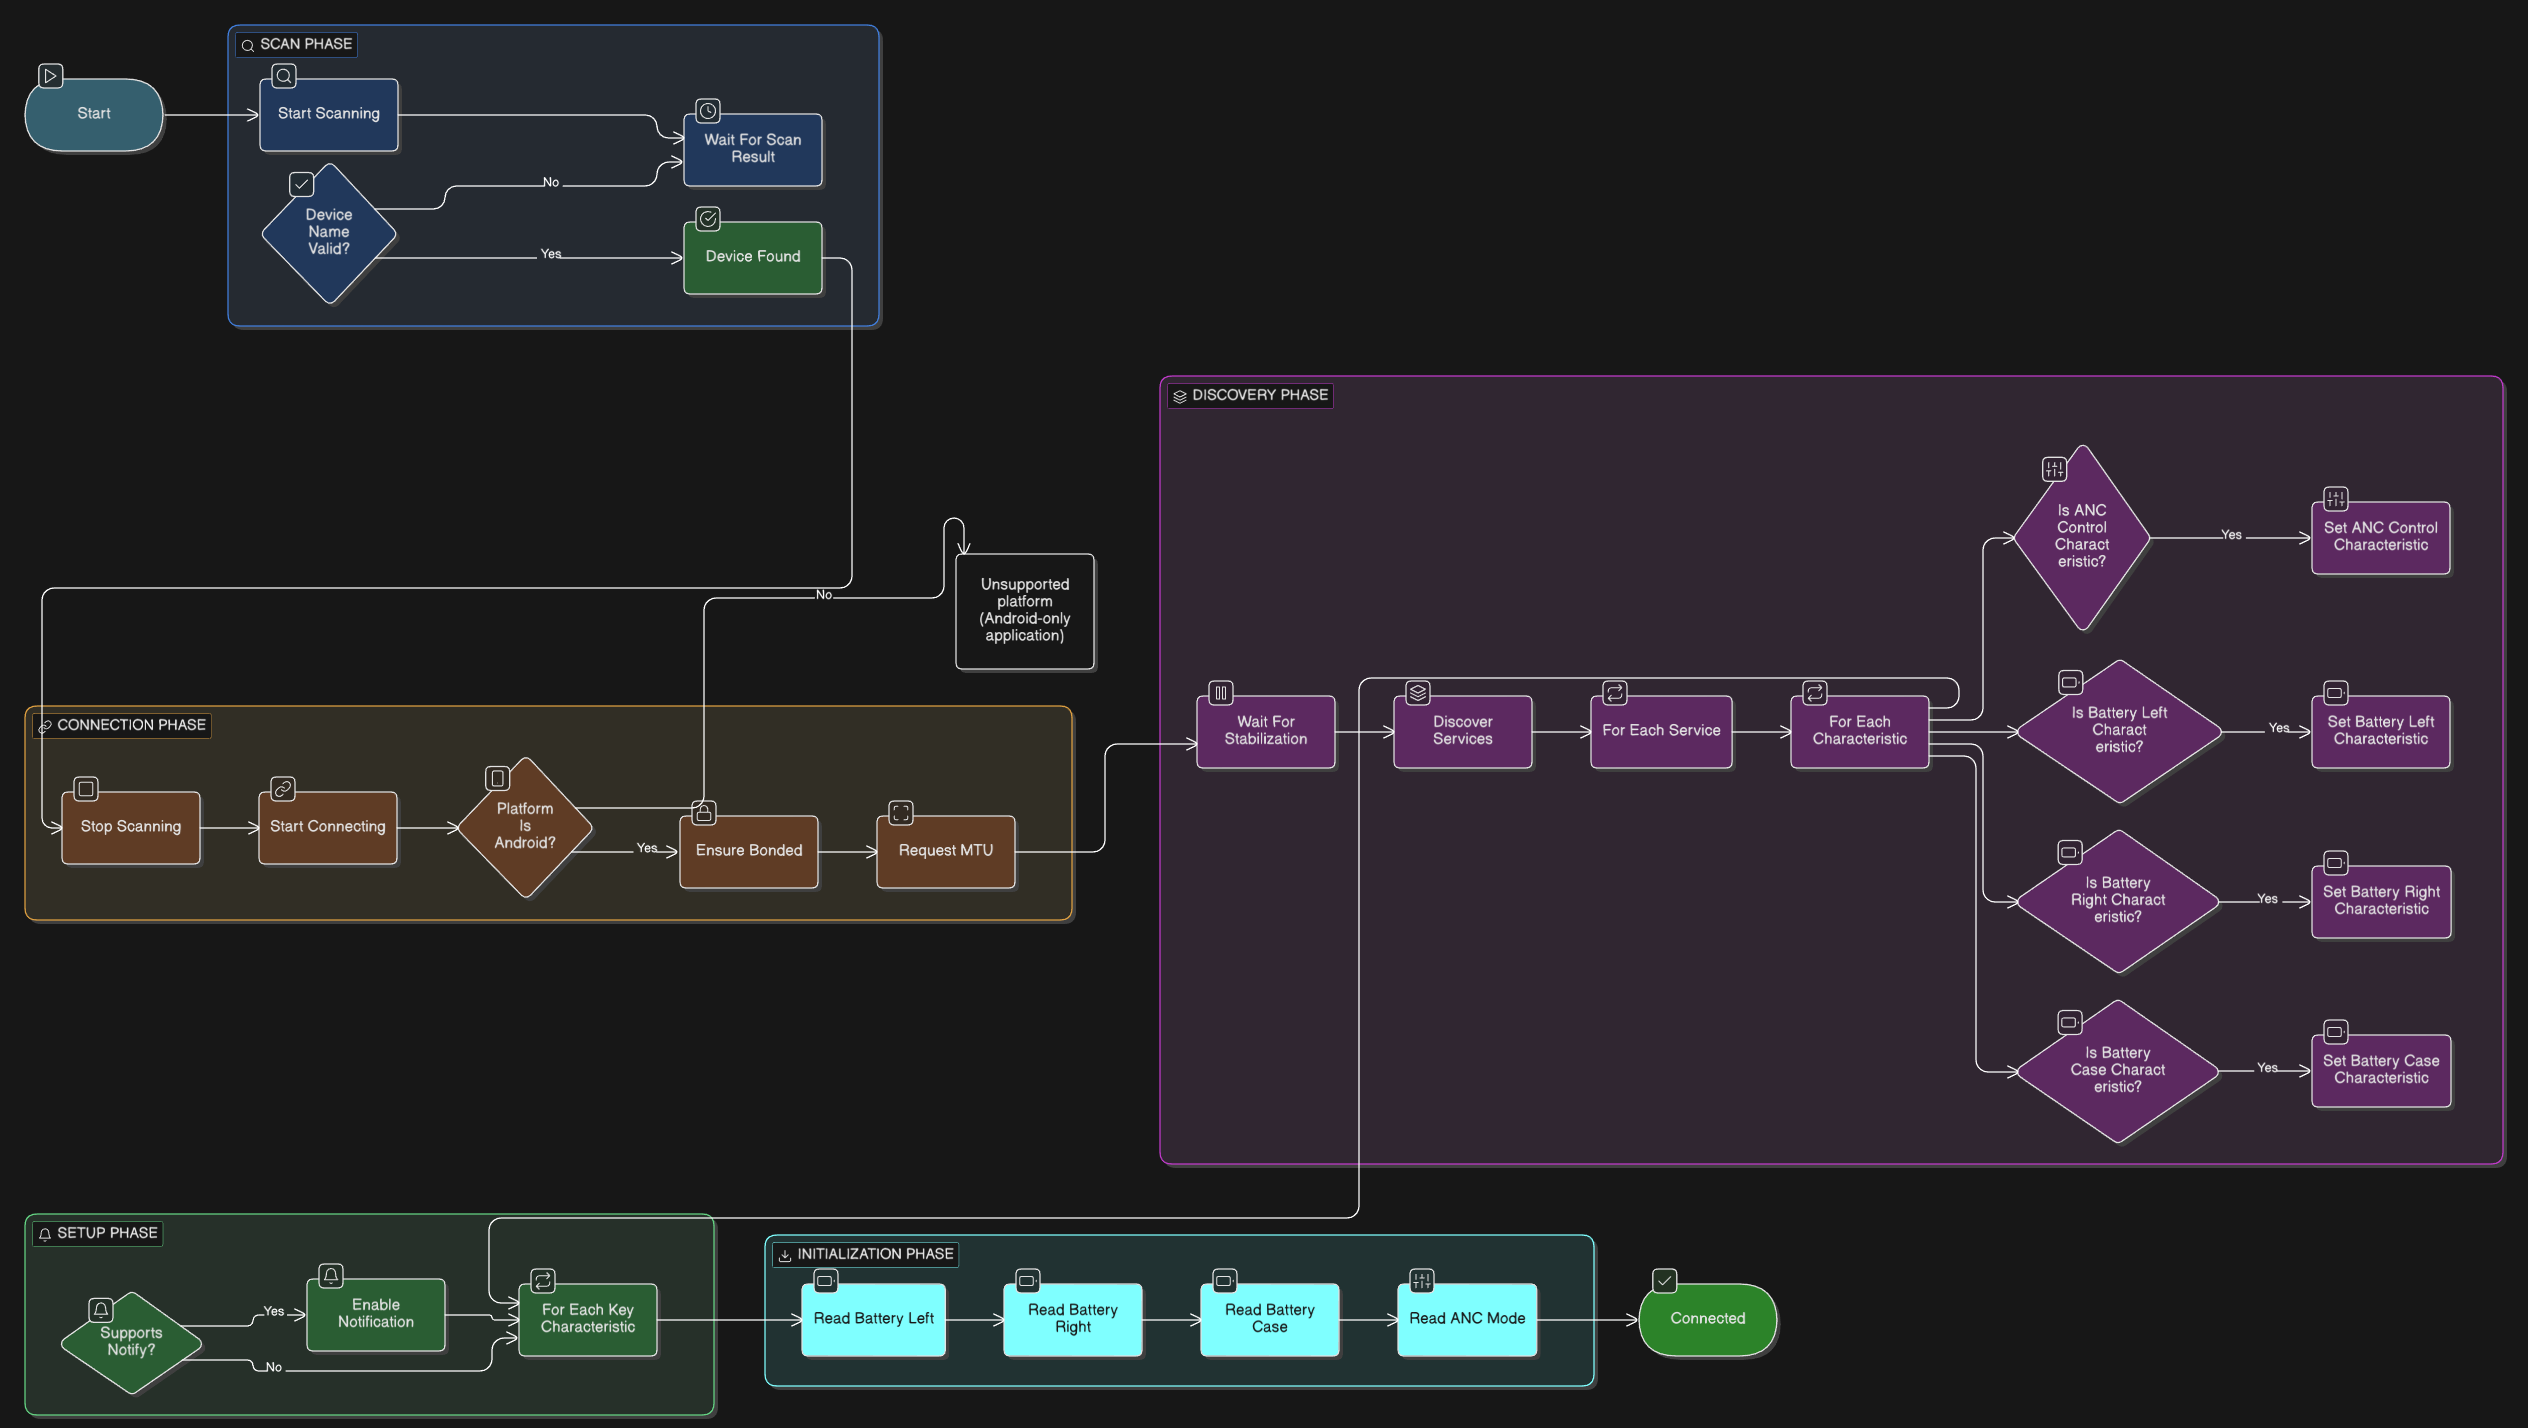Select the DISCOVERY PHASE group label

click(x=1250, y=396)
